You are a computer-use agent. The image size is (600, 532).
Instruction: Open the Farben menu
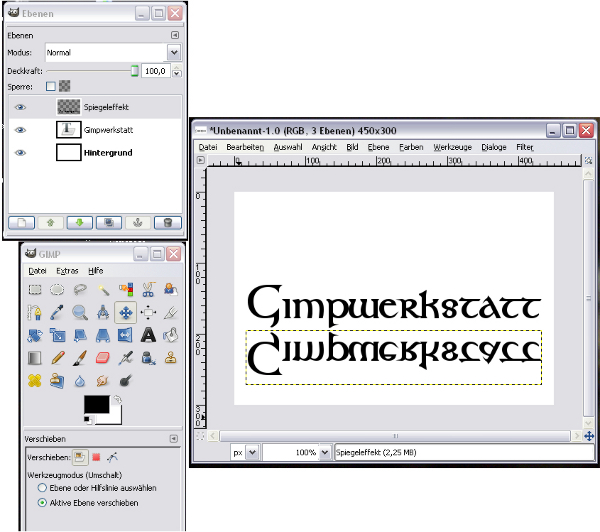pyautogui.click(x=411, y=147)
